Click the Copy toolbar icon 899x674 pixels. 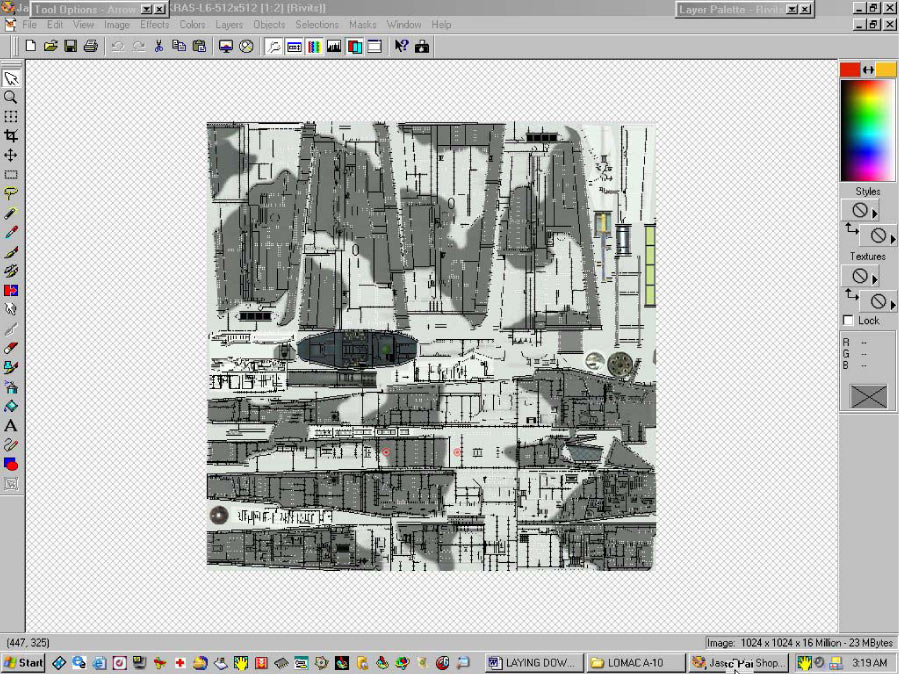tap(179, 46)
